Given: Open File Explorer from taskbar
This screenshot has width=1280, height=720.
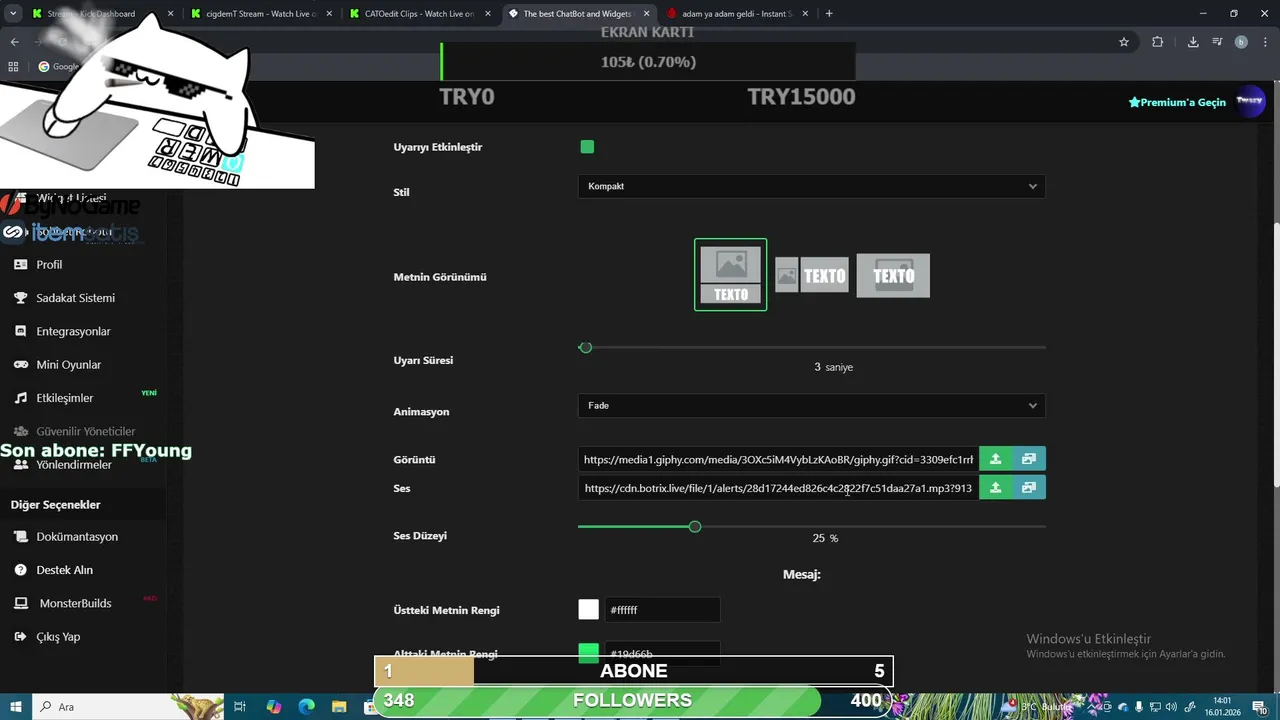Looking at the screenshot, I should [x=340, y=706].
